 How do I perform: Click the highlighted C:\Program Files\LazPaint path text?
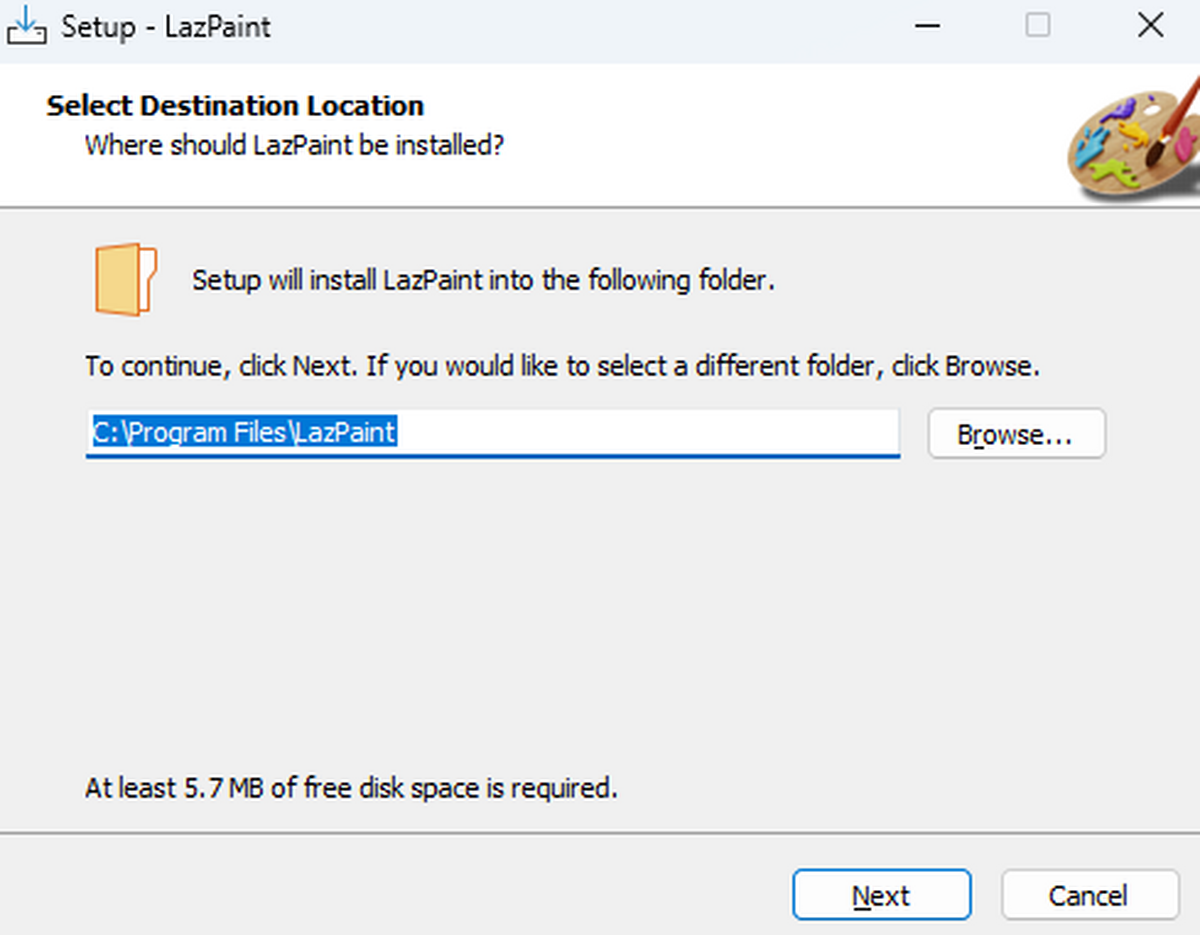(x=245, y=432)
